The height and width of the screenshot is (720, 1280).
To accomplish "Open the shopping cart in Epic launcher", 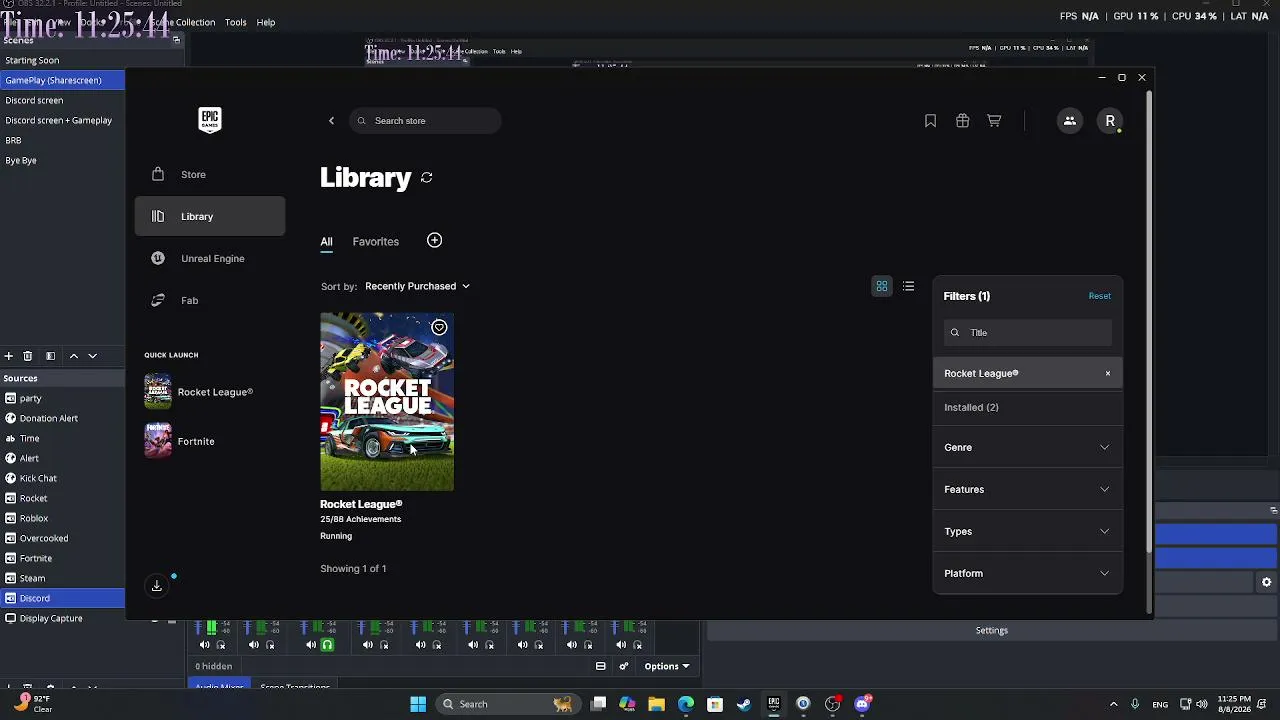I will [994, 121].
